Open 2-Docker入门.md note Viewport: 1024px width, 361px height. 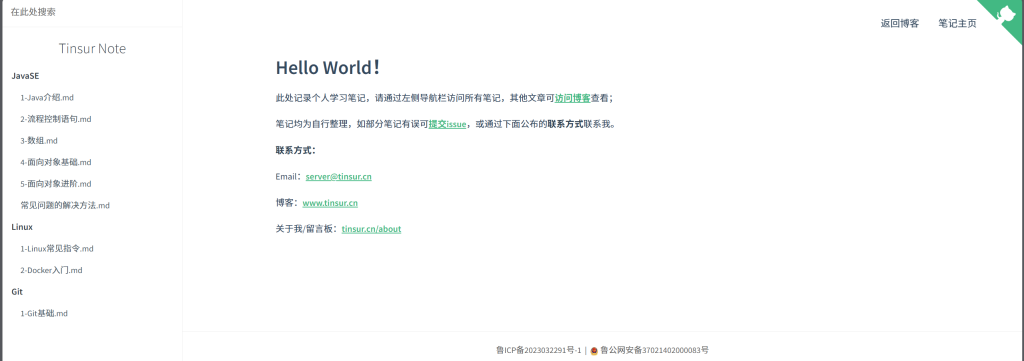[51, 270]
